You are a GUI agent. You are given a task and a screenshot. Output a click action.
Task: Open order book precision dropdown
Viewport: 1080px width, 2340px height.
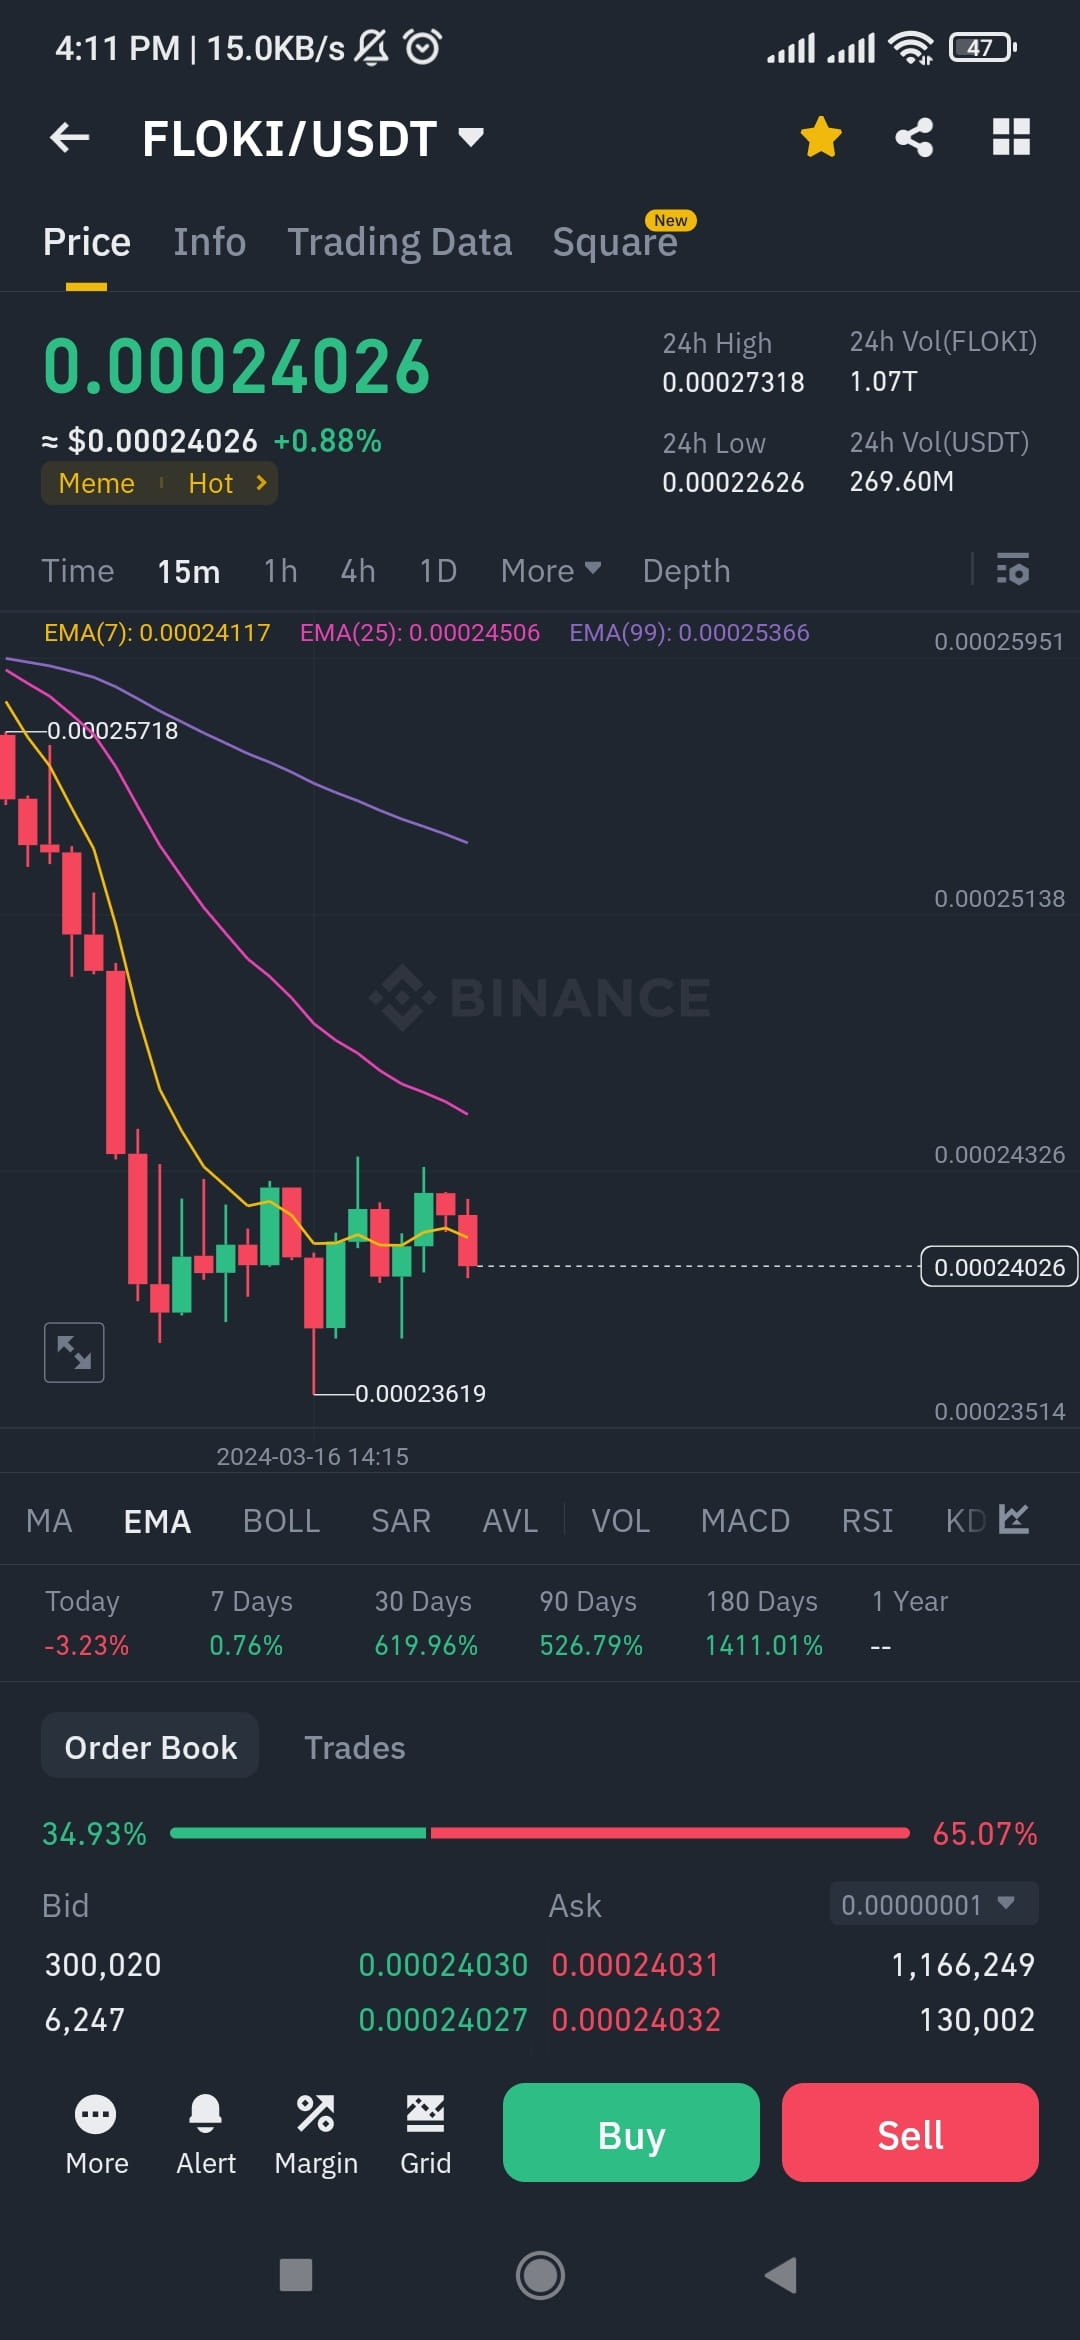click(x=932, y=1904)
